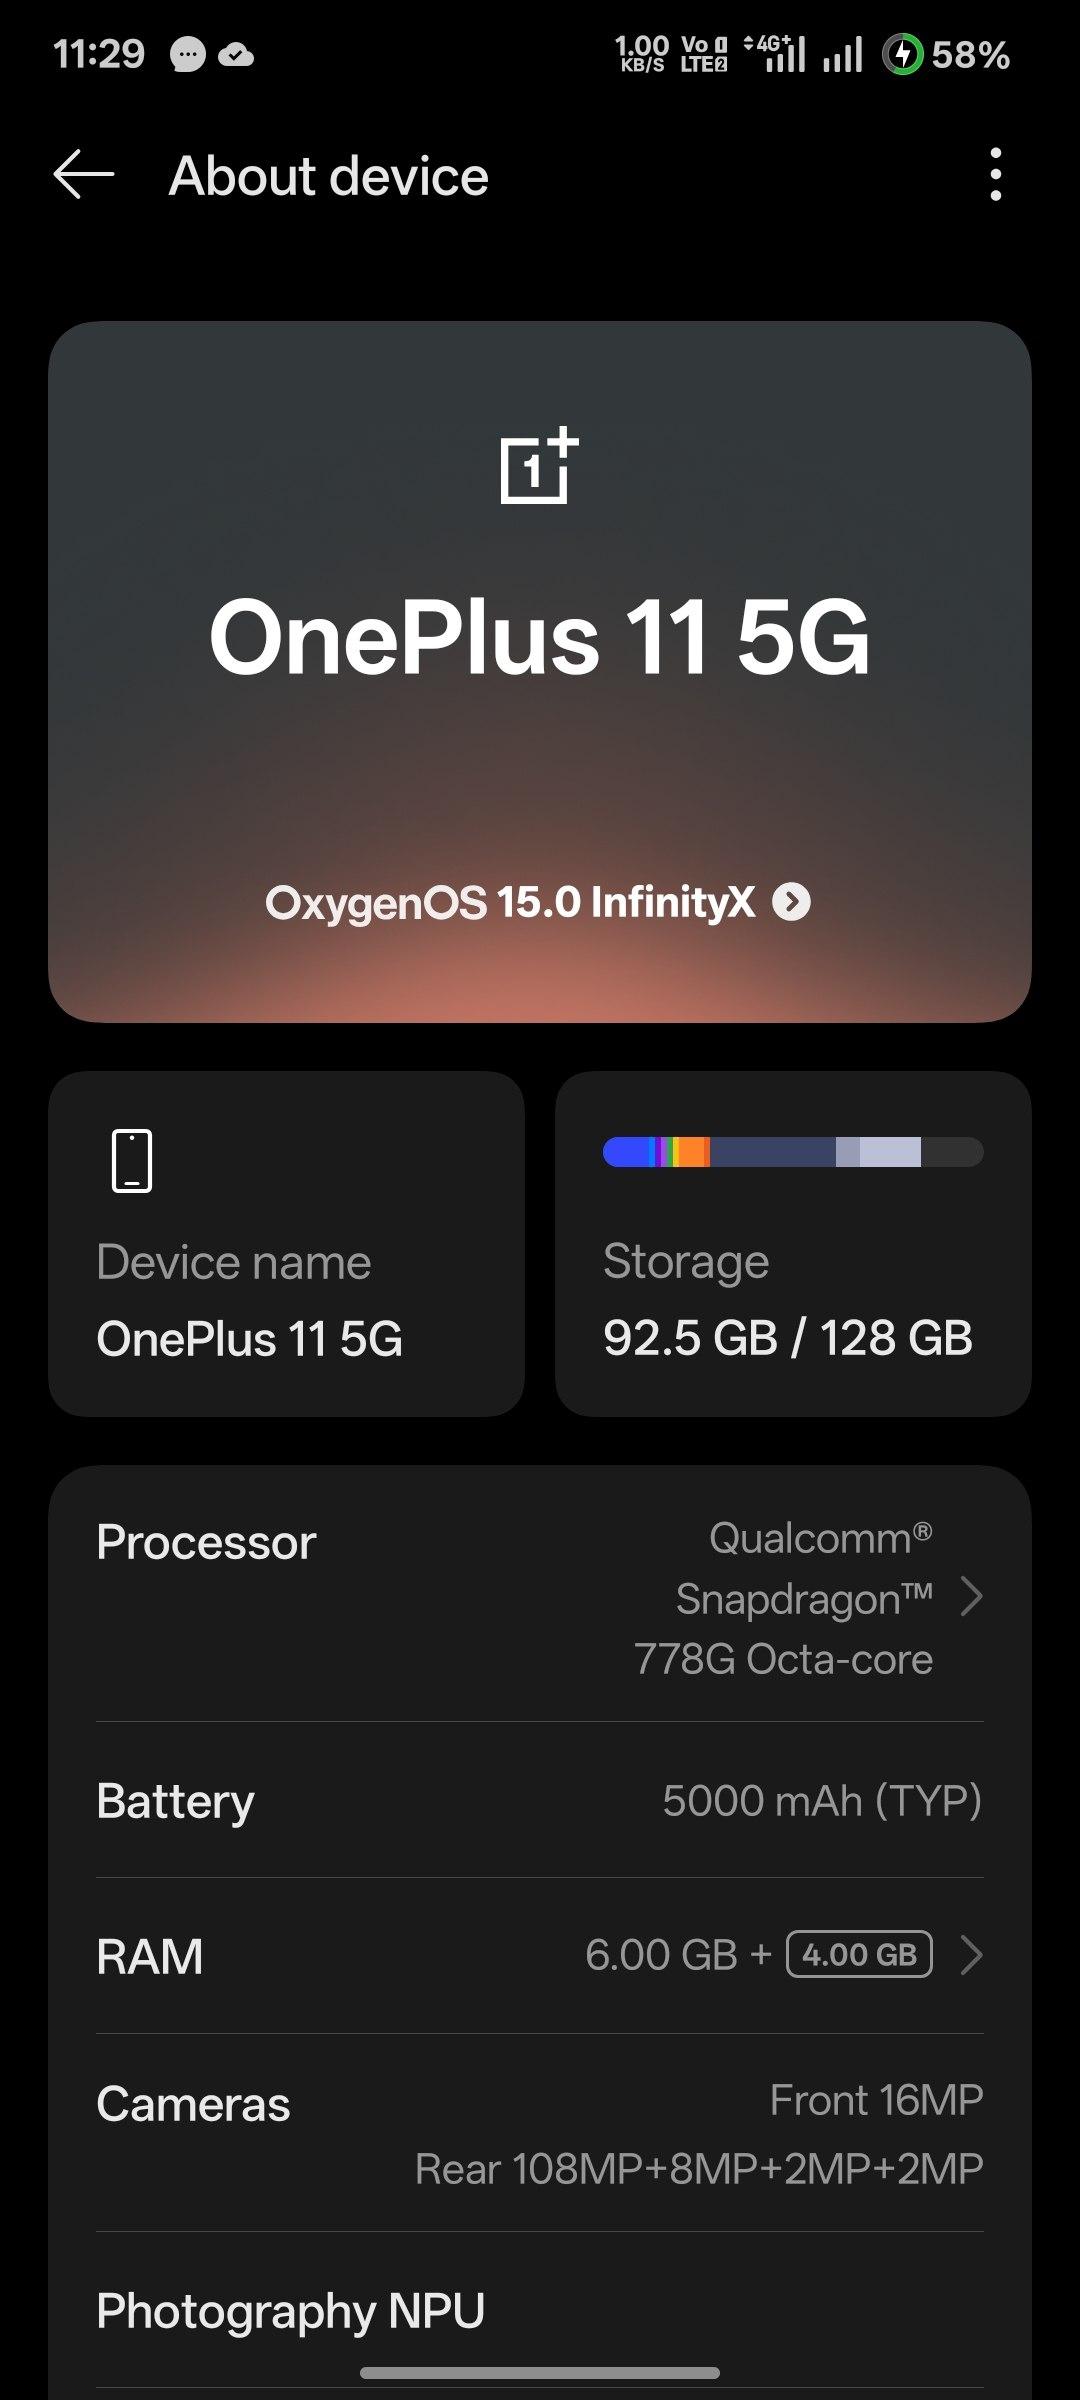Viewport: 1080px width, 2400px height.
Task: Select the Cameras specification row
Action: coord(540,2135)
